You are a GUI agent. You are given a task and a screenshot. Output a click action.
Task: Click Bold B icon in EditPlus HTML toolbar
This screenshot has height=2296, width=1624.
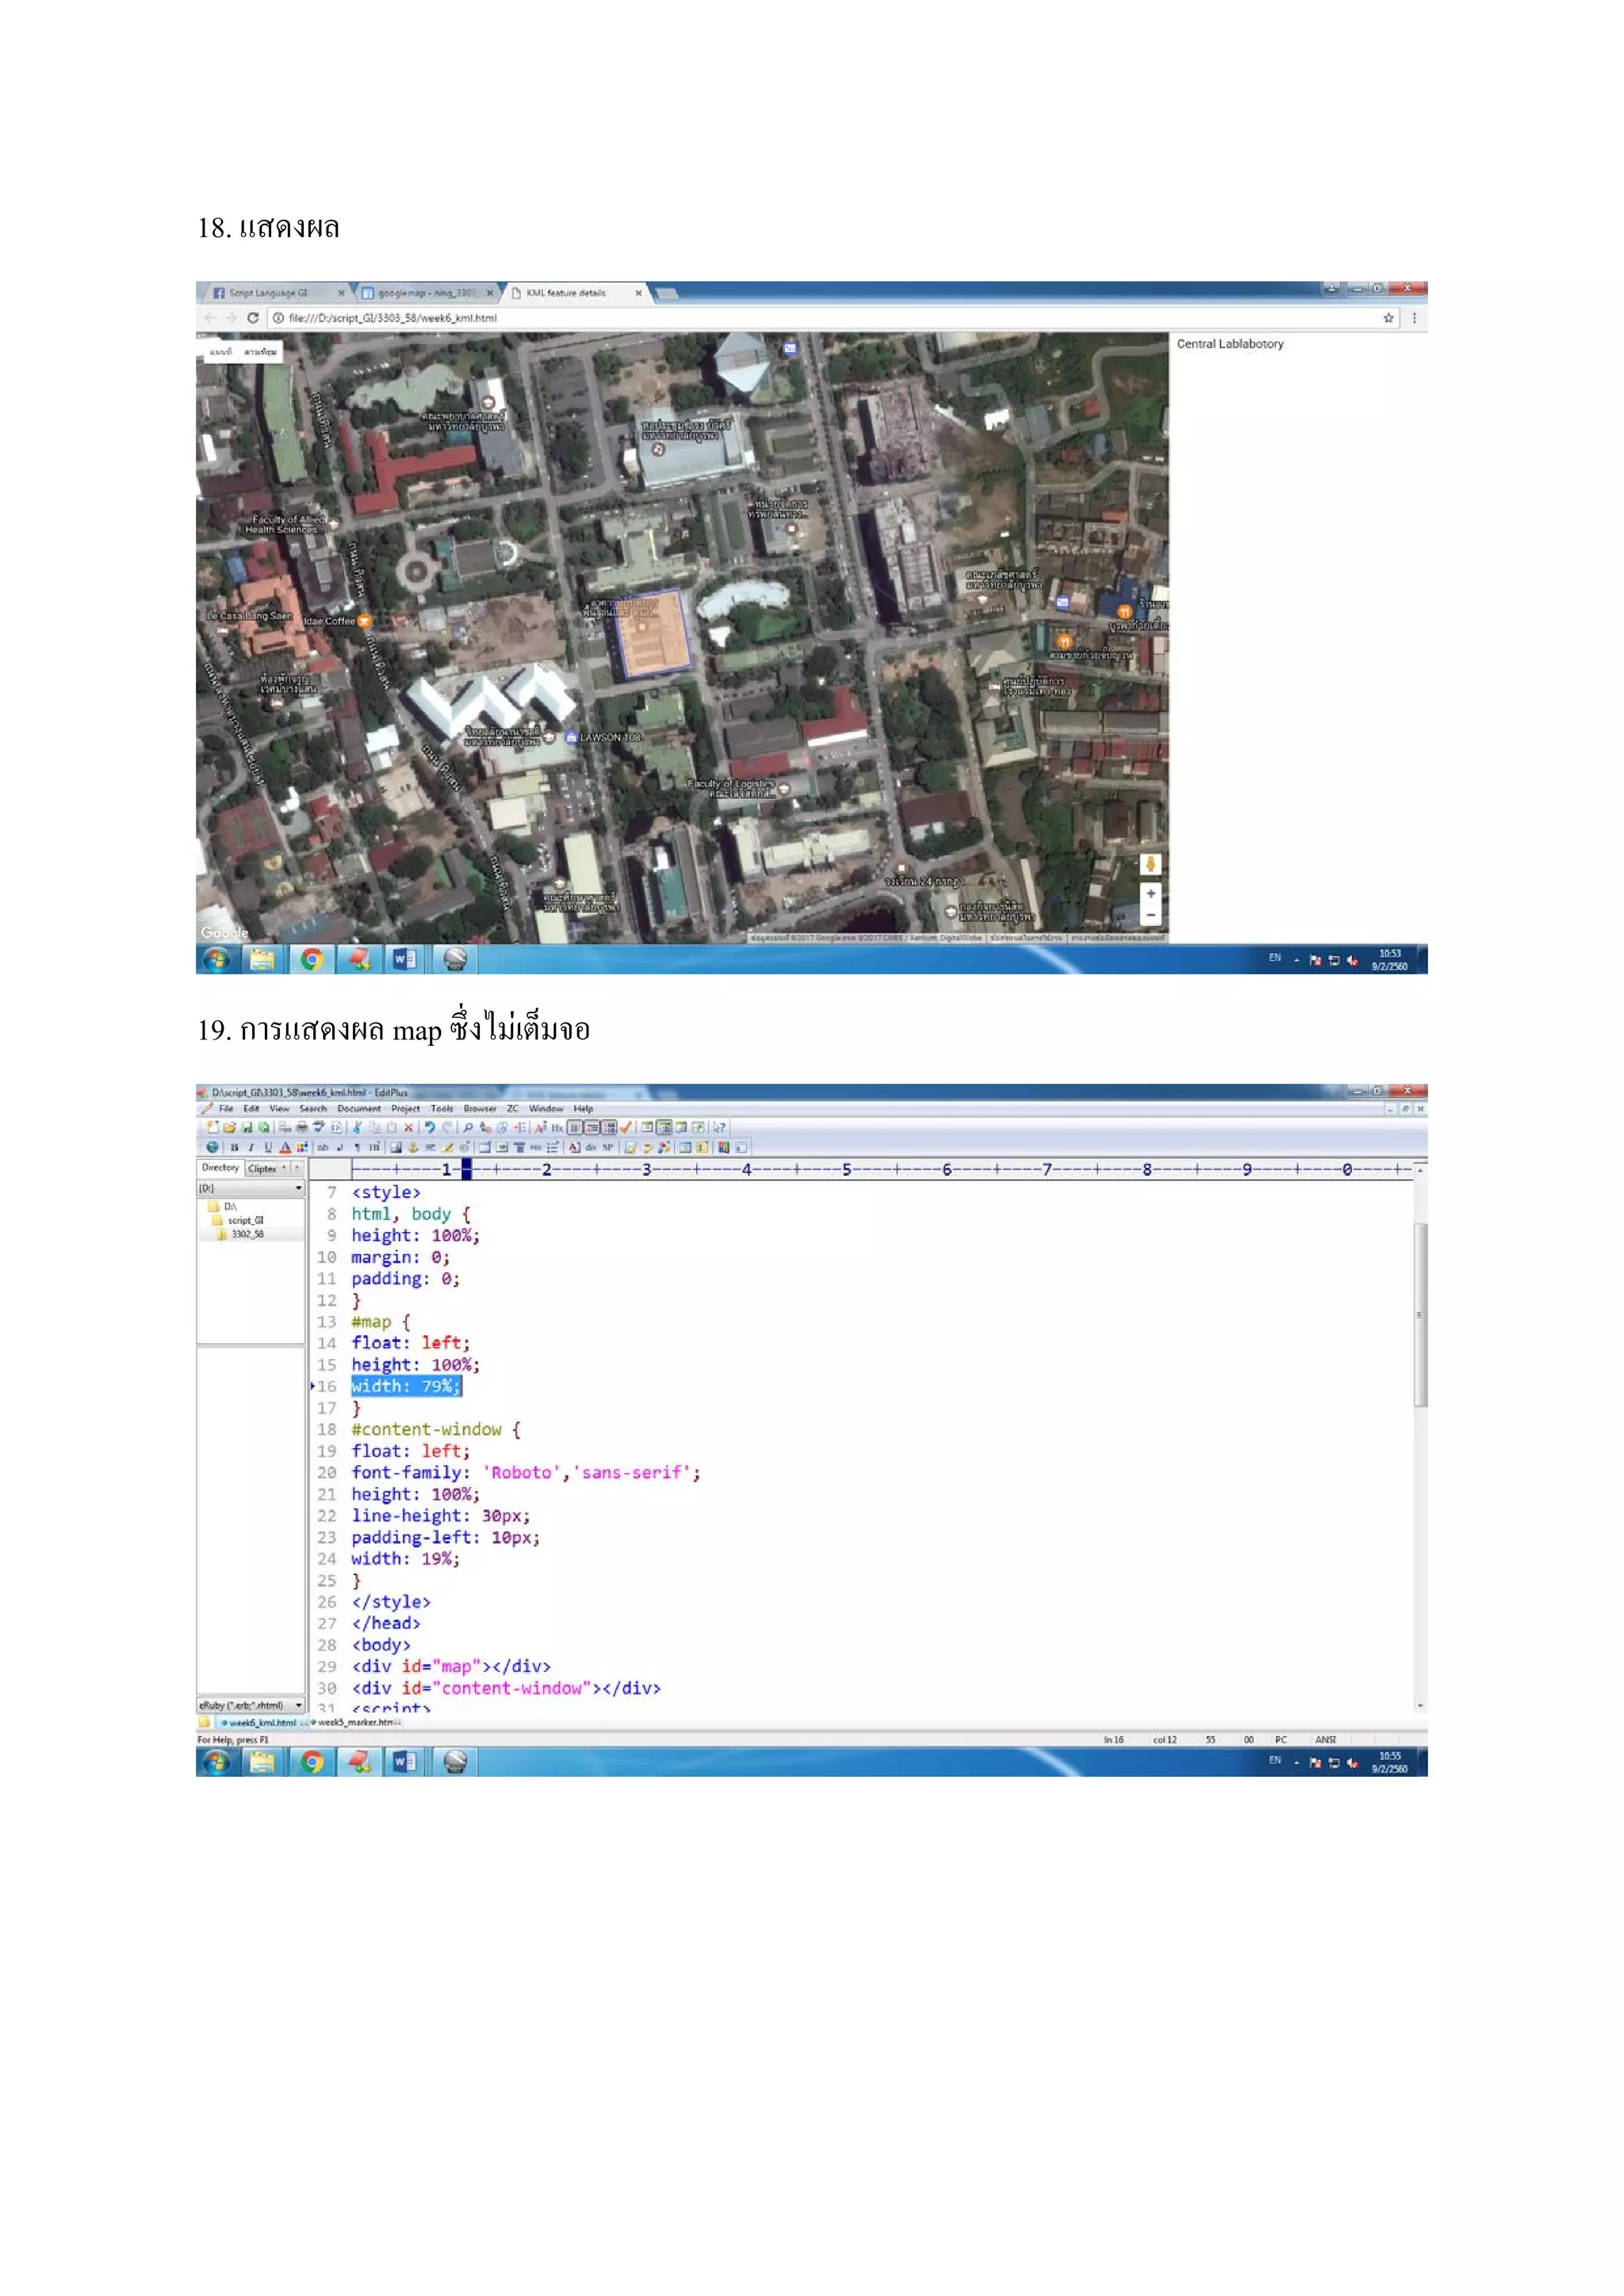click(234, 1148)
